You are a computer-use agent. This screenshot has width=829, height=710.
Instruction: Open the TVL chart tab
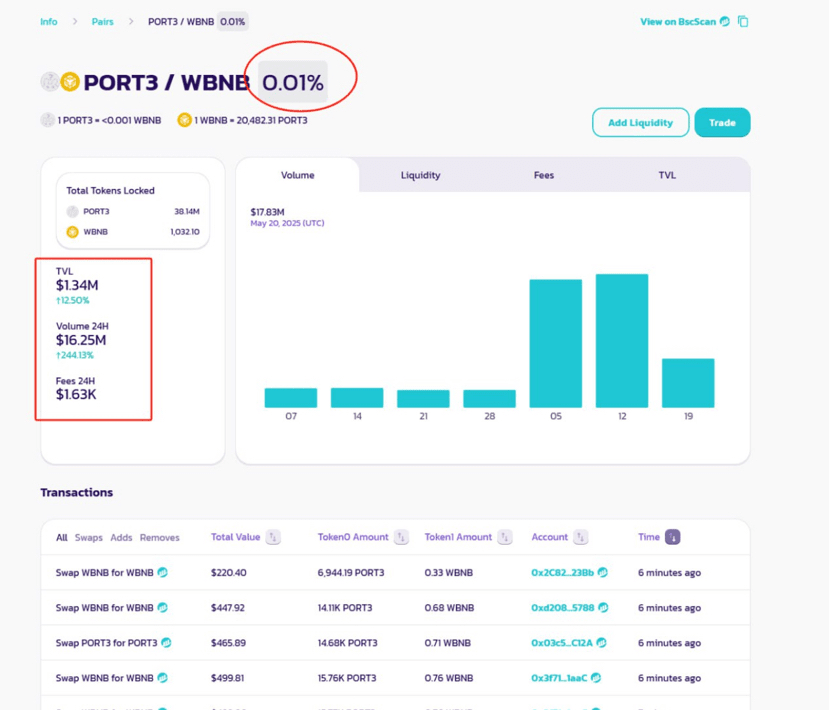667,175
